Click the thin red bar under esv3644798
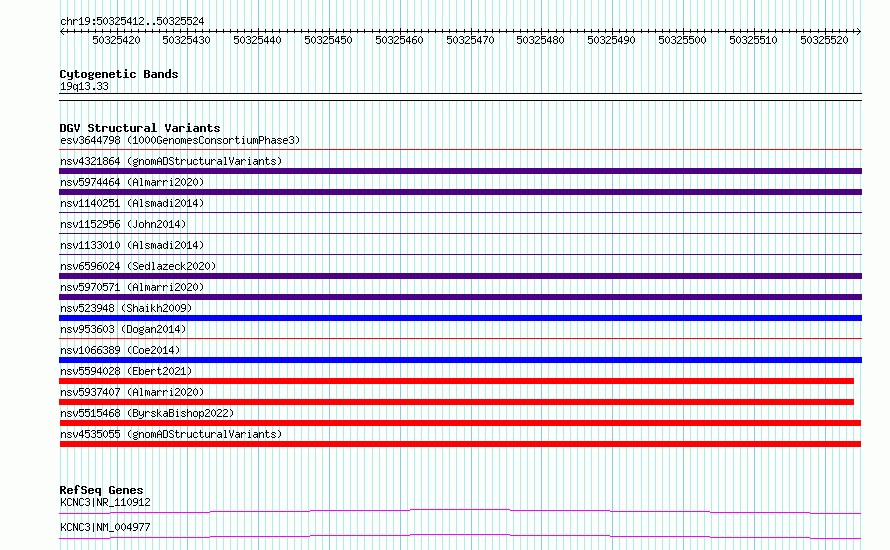The height and width of the screenshot is (550, 890). 460,150
